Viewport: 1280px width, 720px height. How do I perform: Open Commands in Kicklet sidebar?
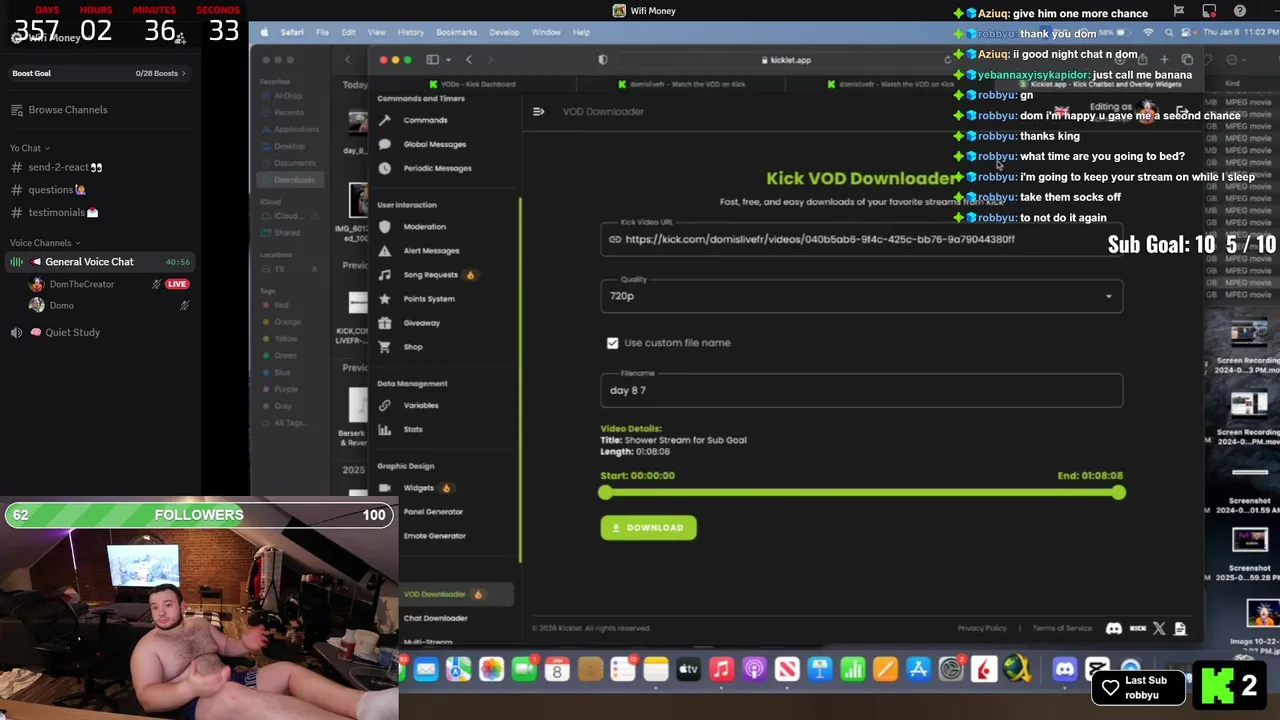click(x=425, y=120)
